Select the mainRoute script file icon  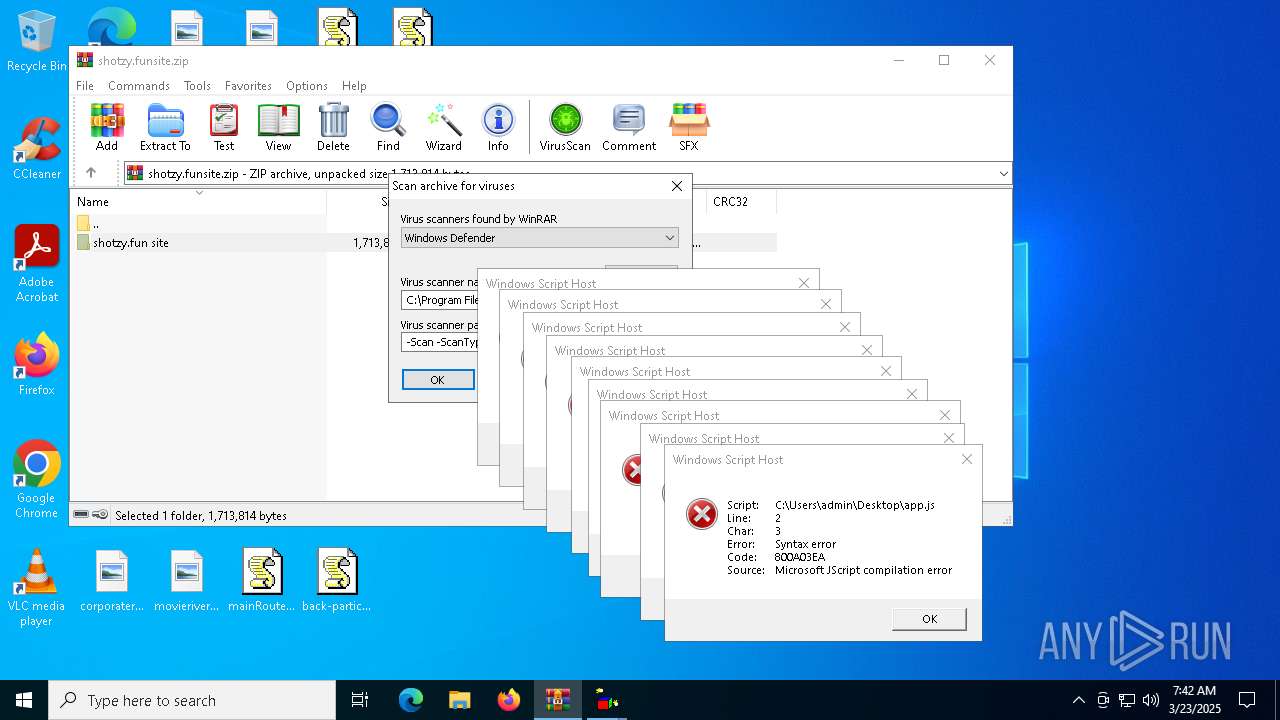point(262,580)
